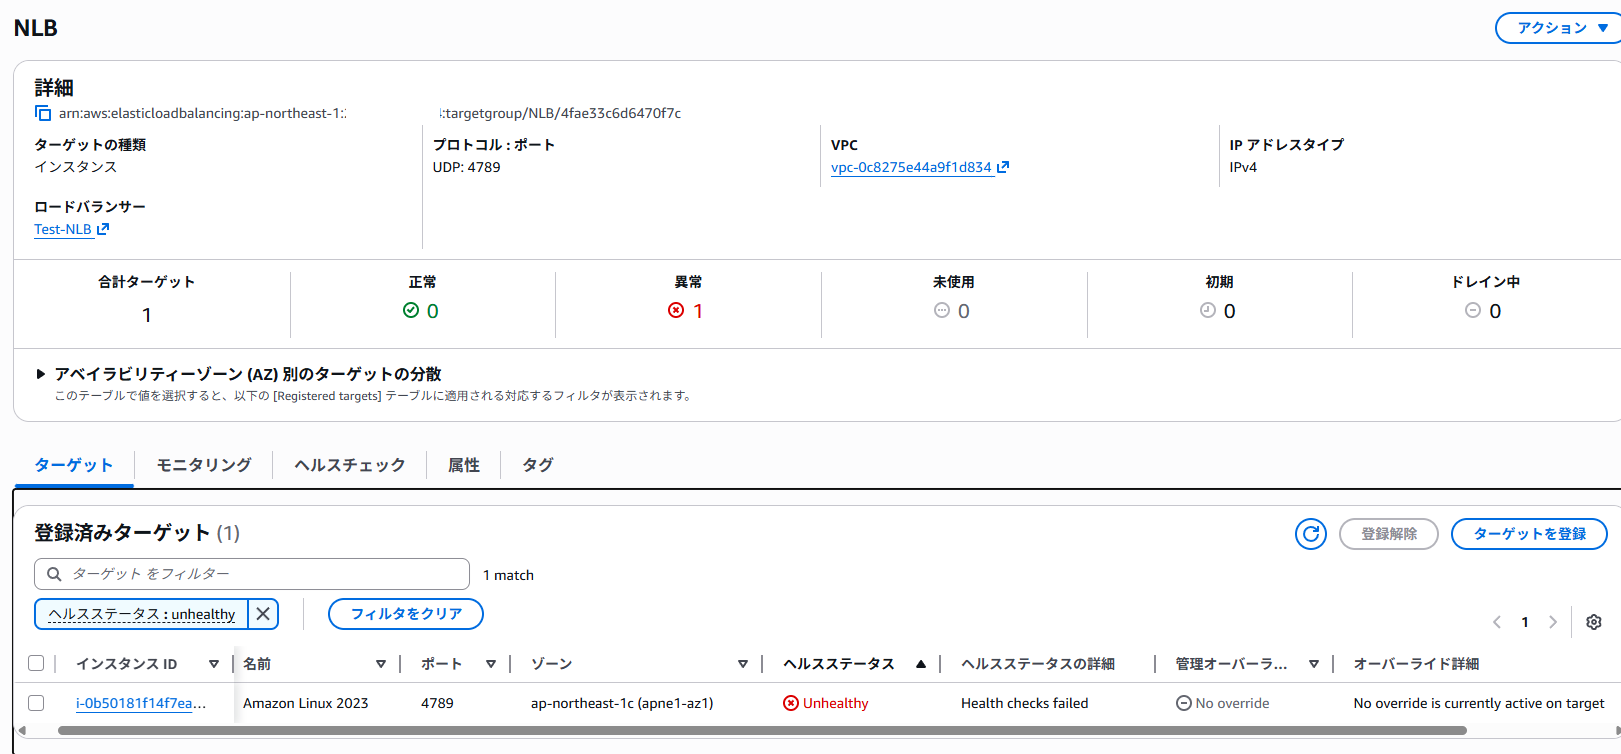Image resolution: width=1621 pixels, height=754 pixels.
Task: Click the page number 1 indicator
Action: 1525,622
